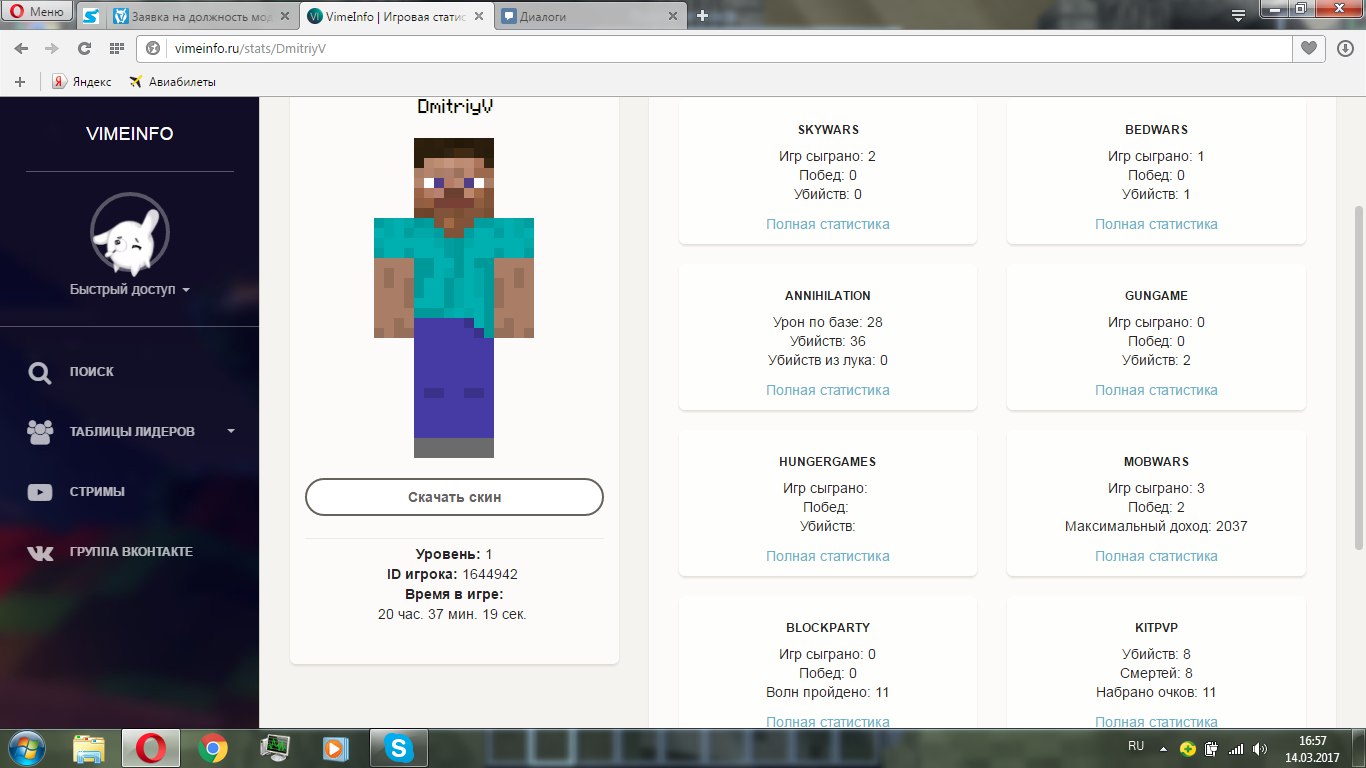Image resolution: width=1366 pixels, height=768 pixels.
Task: Click the Максимальный доход: 2037 text
Action: (x=1156, y=526)
